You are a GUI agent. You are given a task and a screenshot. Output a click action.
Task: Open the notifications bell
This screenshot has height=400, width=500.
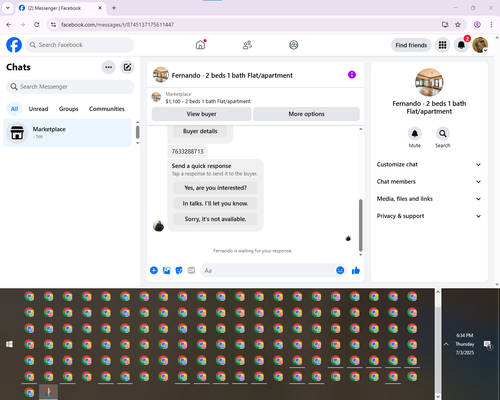[461, 45]
